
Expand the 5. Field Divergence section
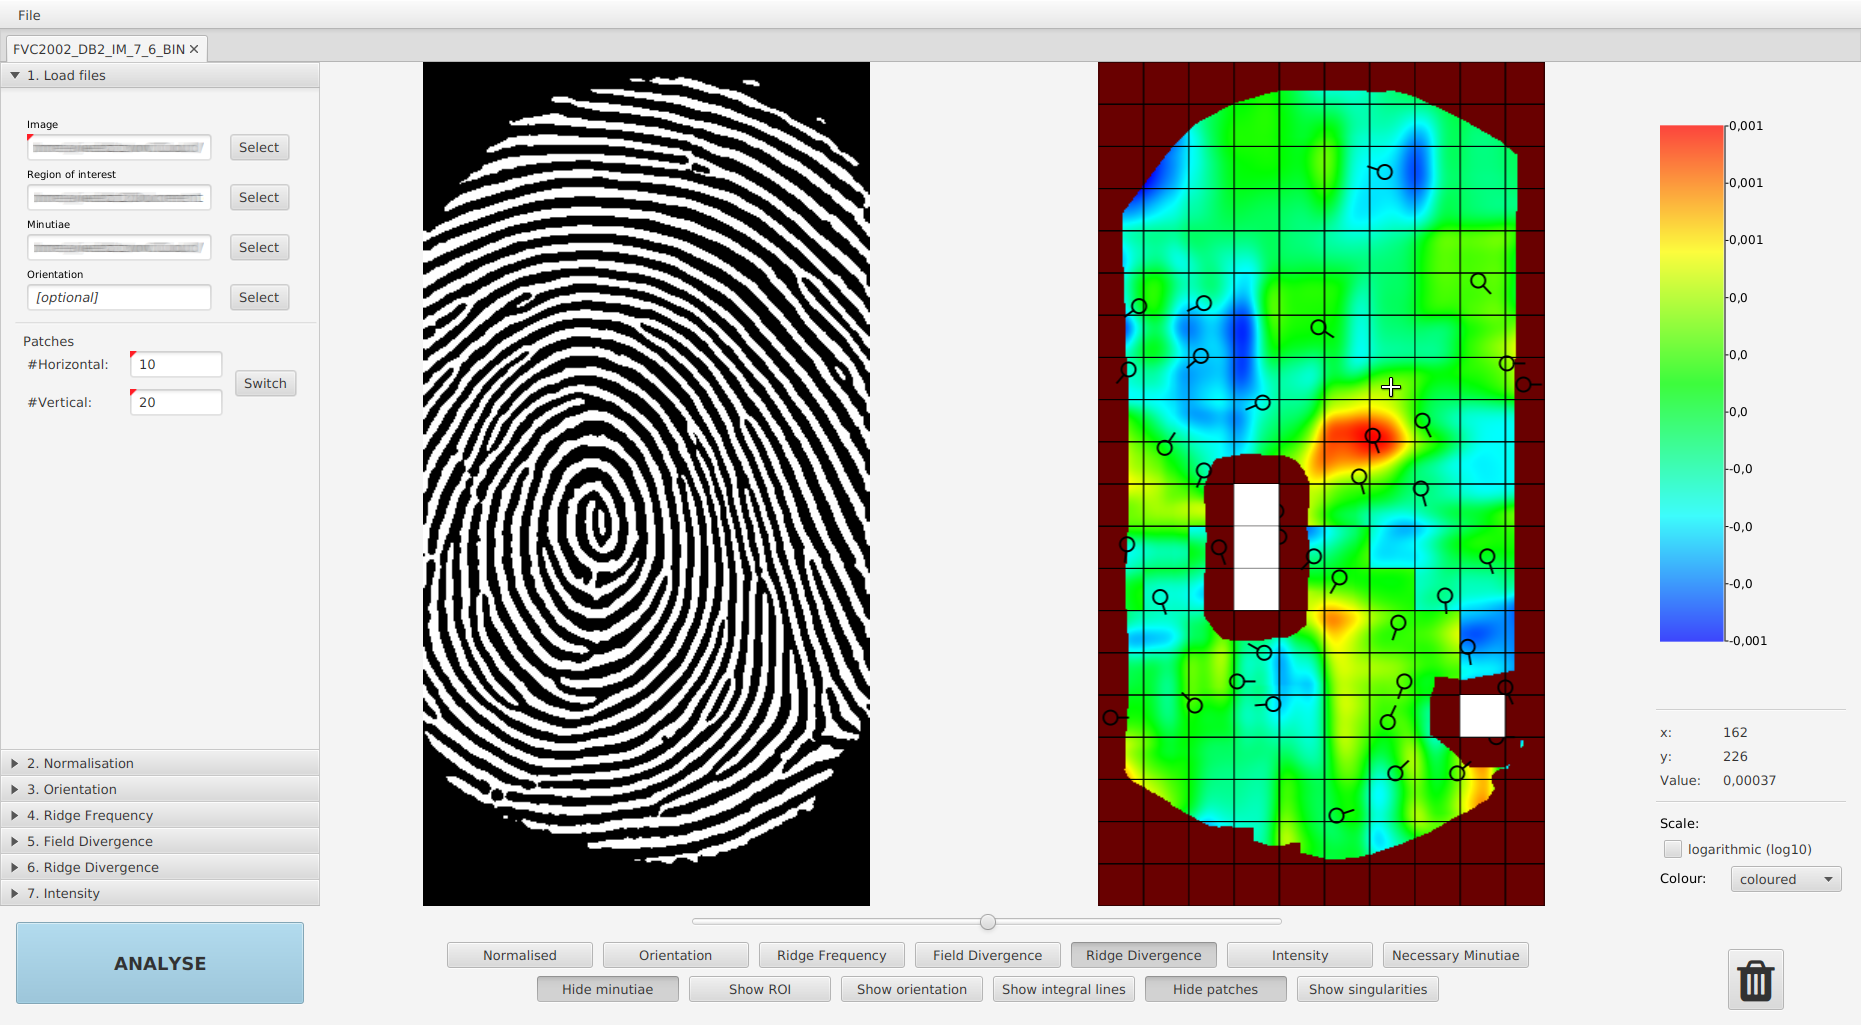tap(160, 841)
